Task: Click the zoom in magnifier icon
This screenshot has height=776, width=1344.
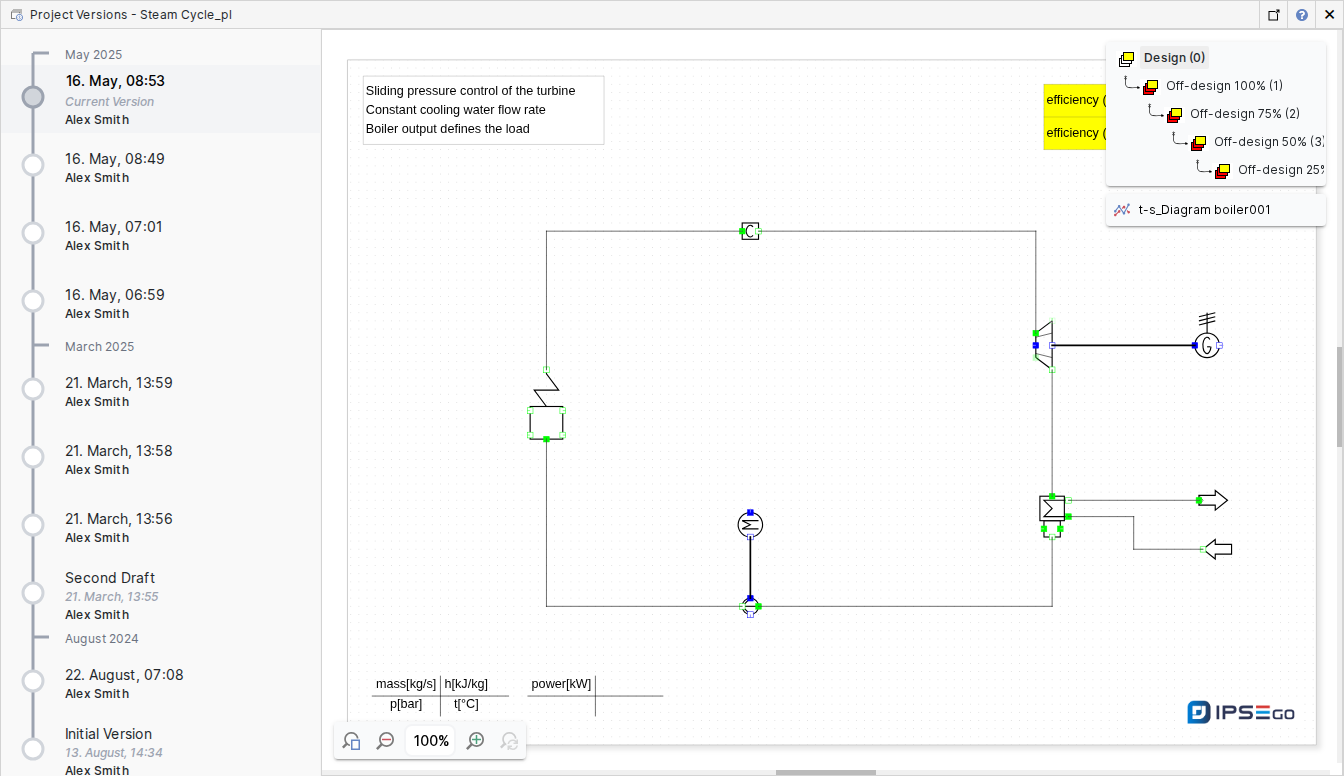Action: point(476,741)
